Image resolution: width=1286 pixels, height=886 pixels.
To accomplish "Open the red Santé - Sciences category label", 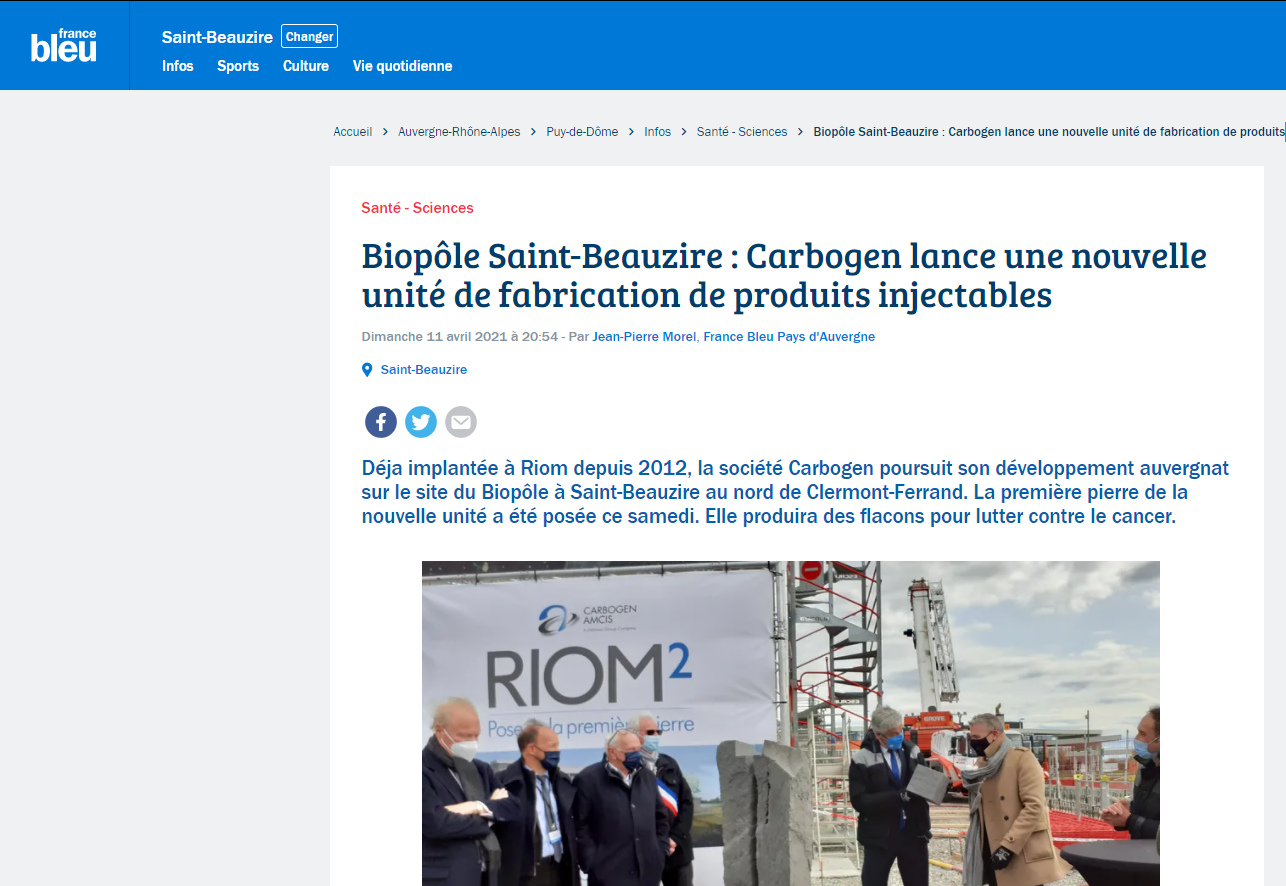I will (x=417, y=208).
